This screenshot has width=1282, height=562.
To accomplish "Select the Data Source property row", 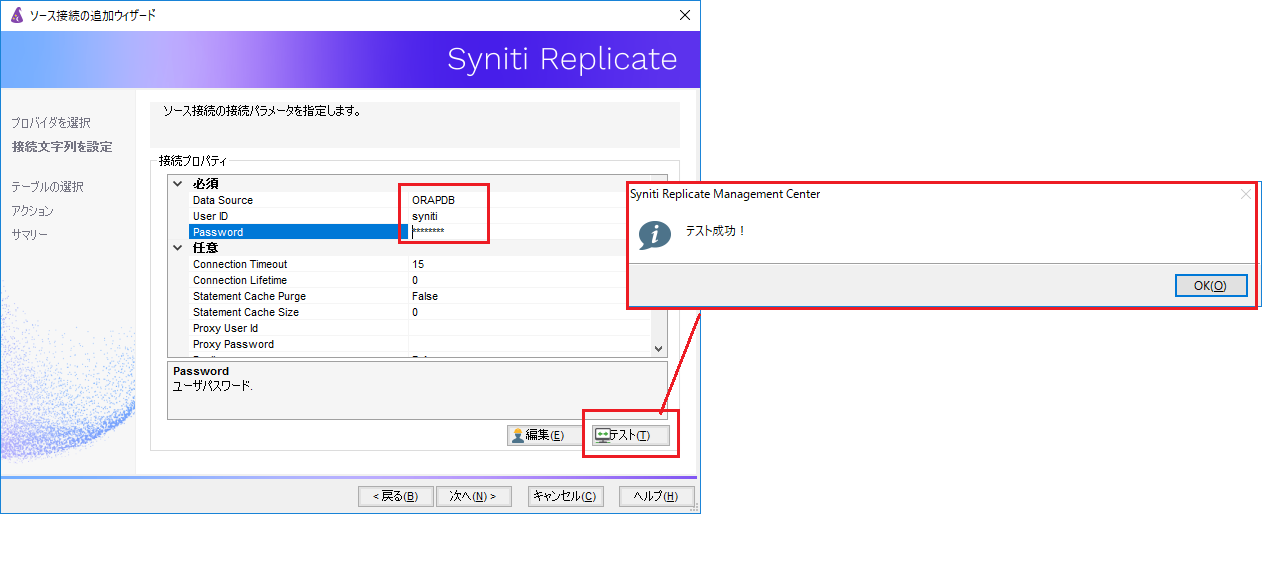I will 419,200.
